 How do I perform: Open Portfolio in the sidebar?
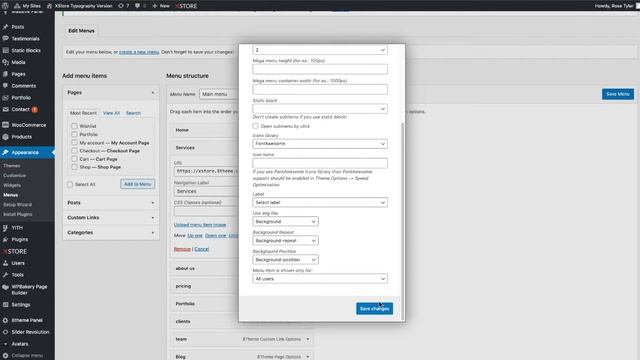tap(21, 98)
